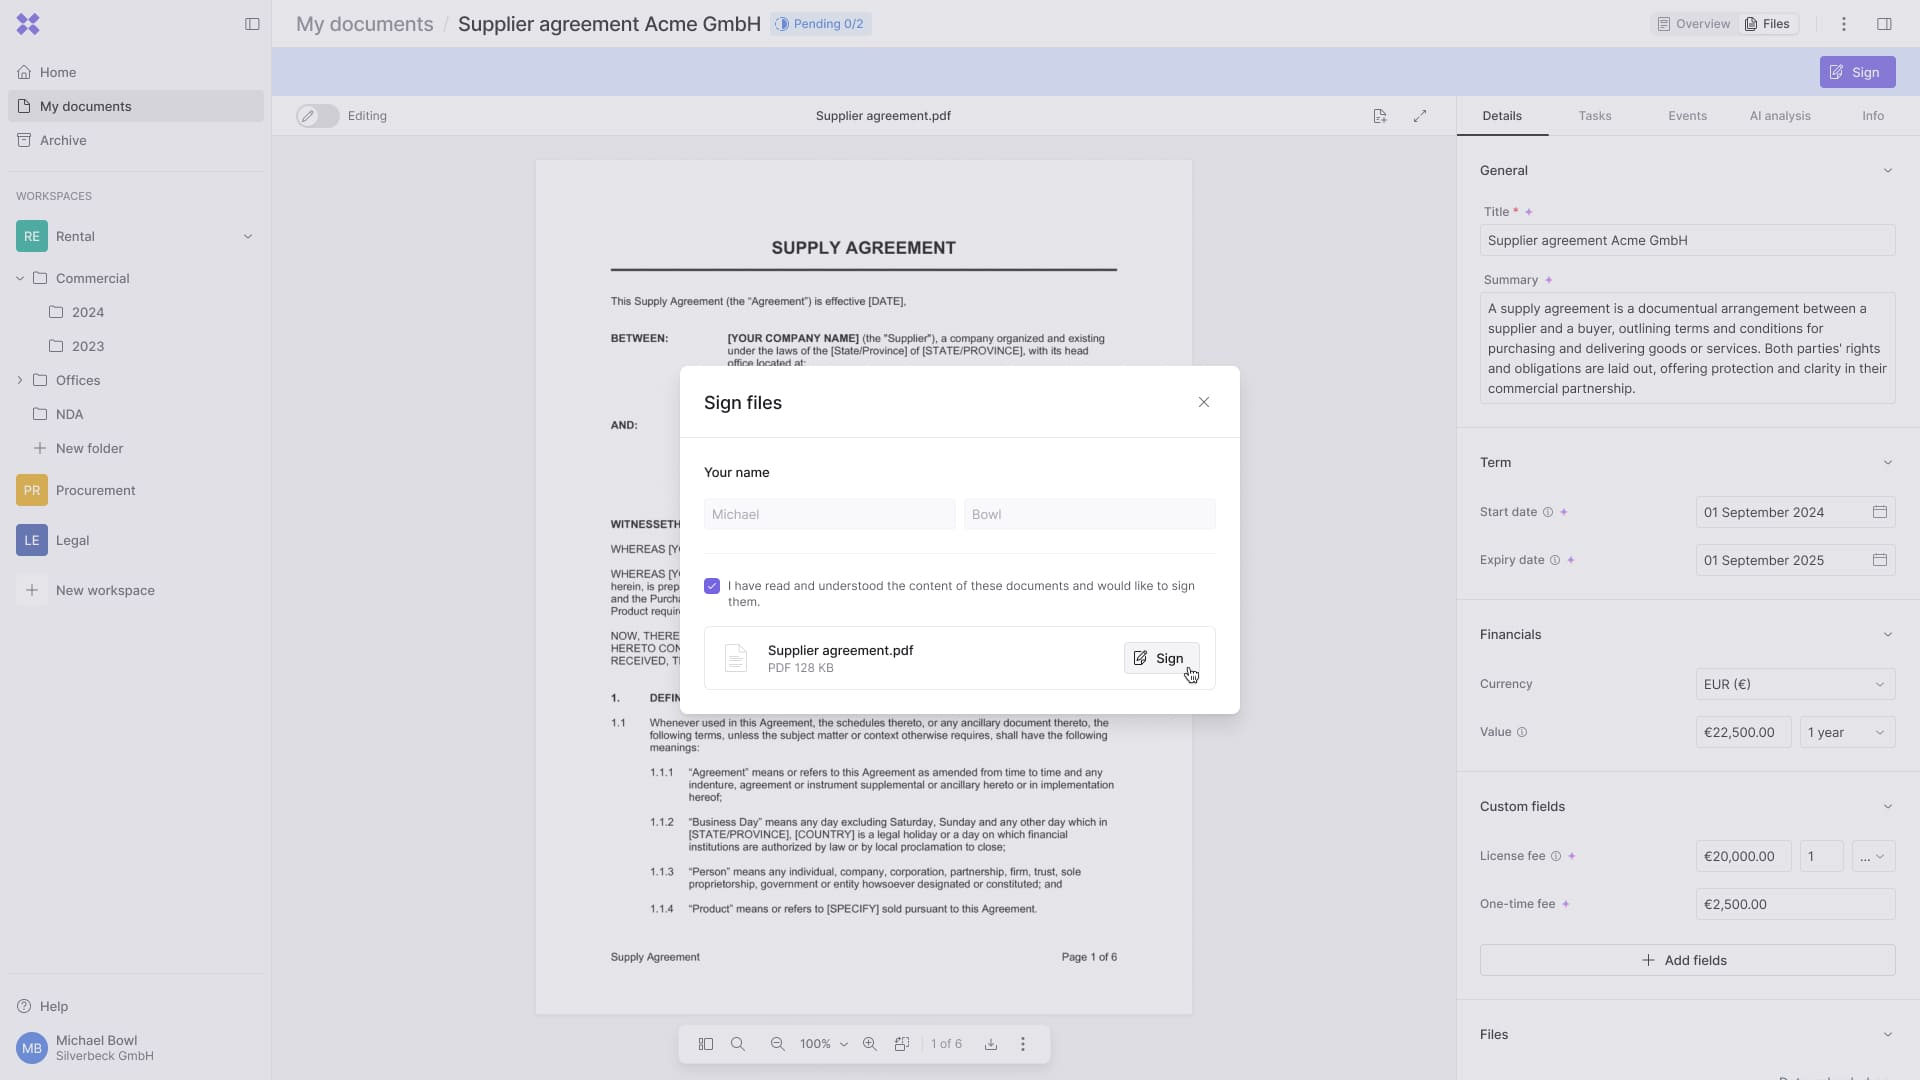
Task: Switch to the AI analysis tab
Action: [x=1780, y=116]
